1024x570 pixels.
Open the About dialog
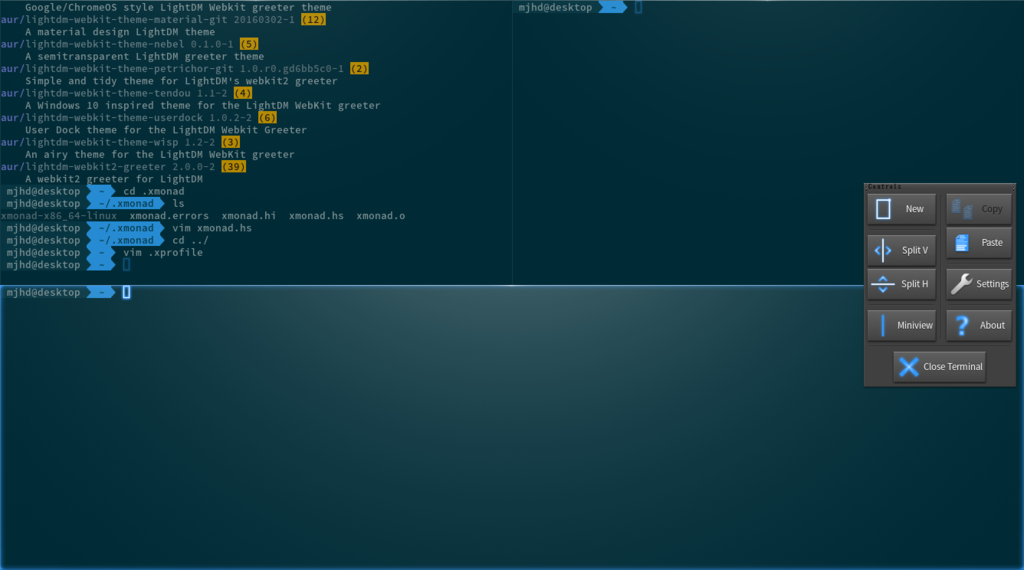[x=978, y=325]
